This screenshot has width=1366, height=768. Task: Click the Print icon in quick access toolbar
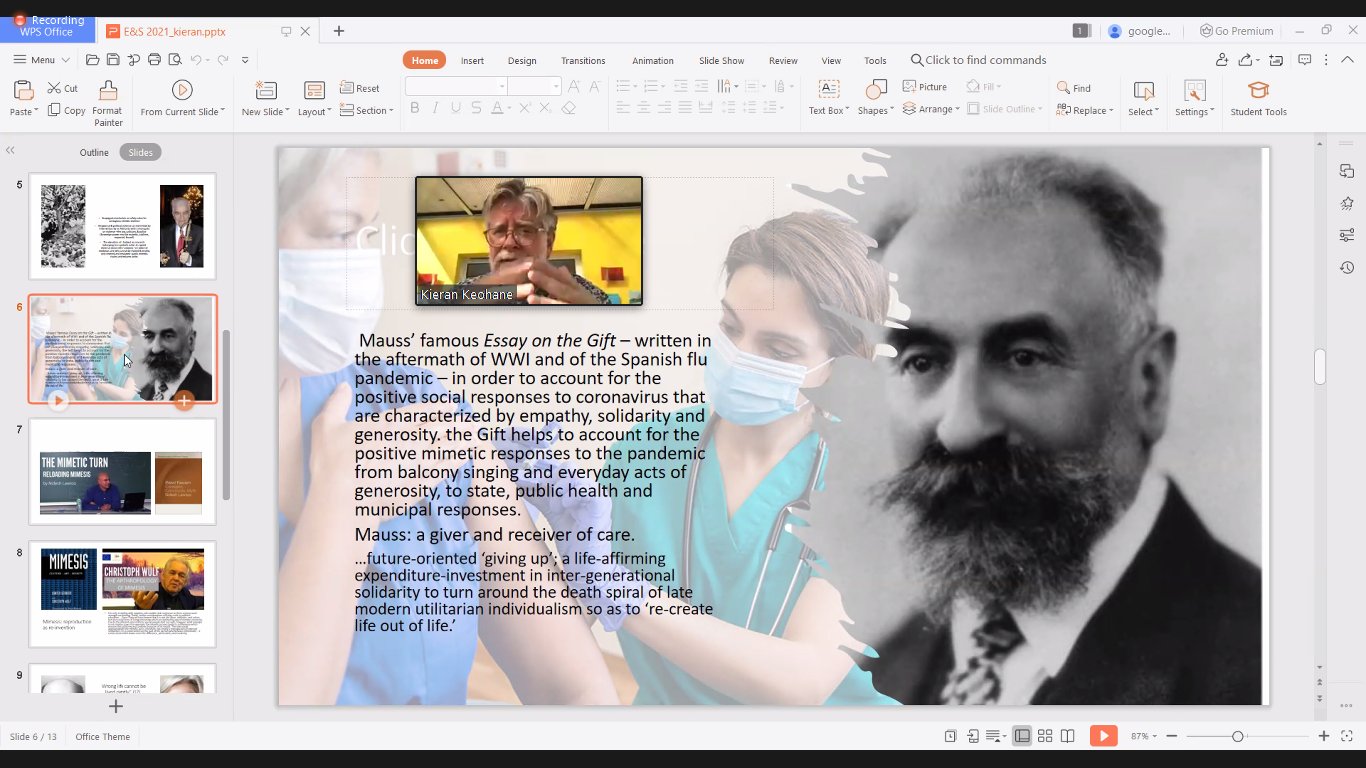pyautogui.click(x=154, y=60)
